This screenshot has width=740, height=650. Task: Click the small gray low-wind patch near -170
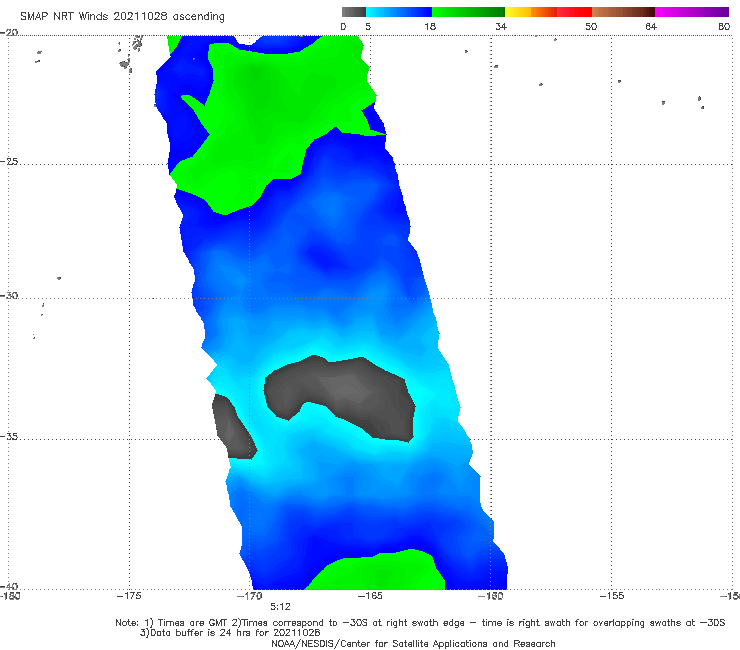pyautogui.click(x=233, y=429)
